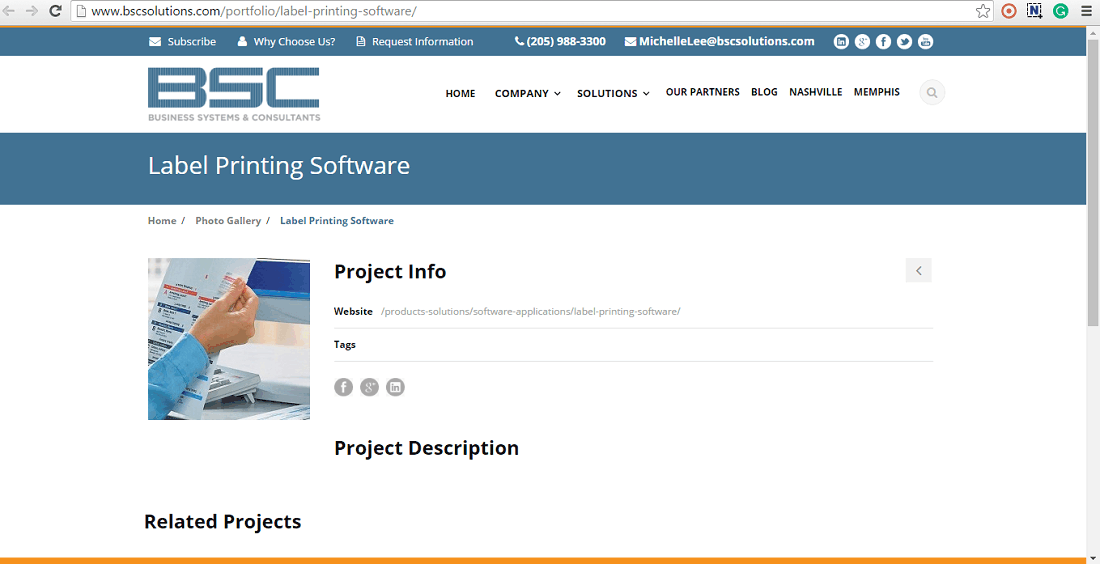Click the LinkedIn icon in the top header bar

[x=841, y=41]
